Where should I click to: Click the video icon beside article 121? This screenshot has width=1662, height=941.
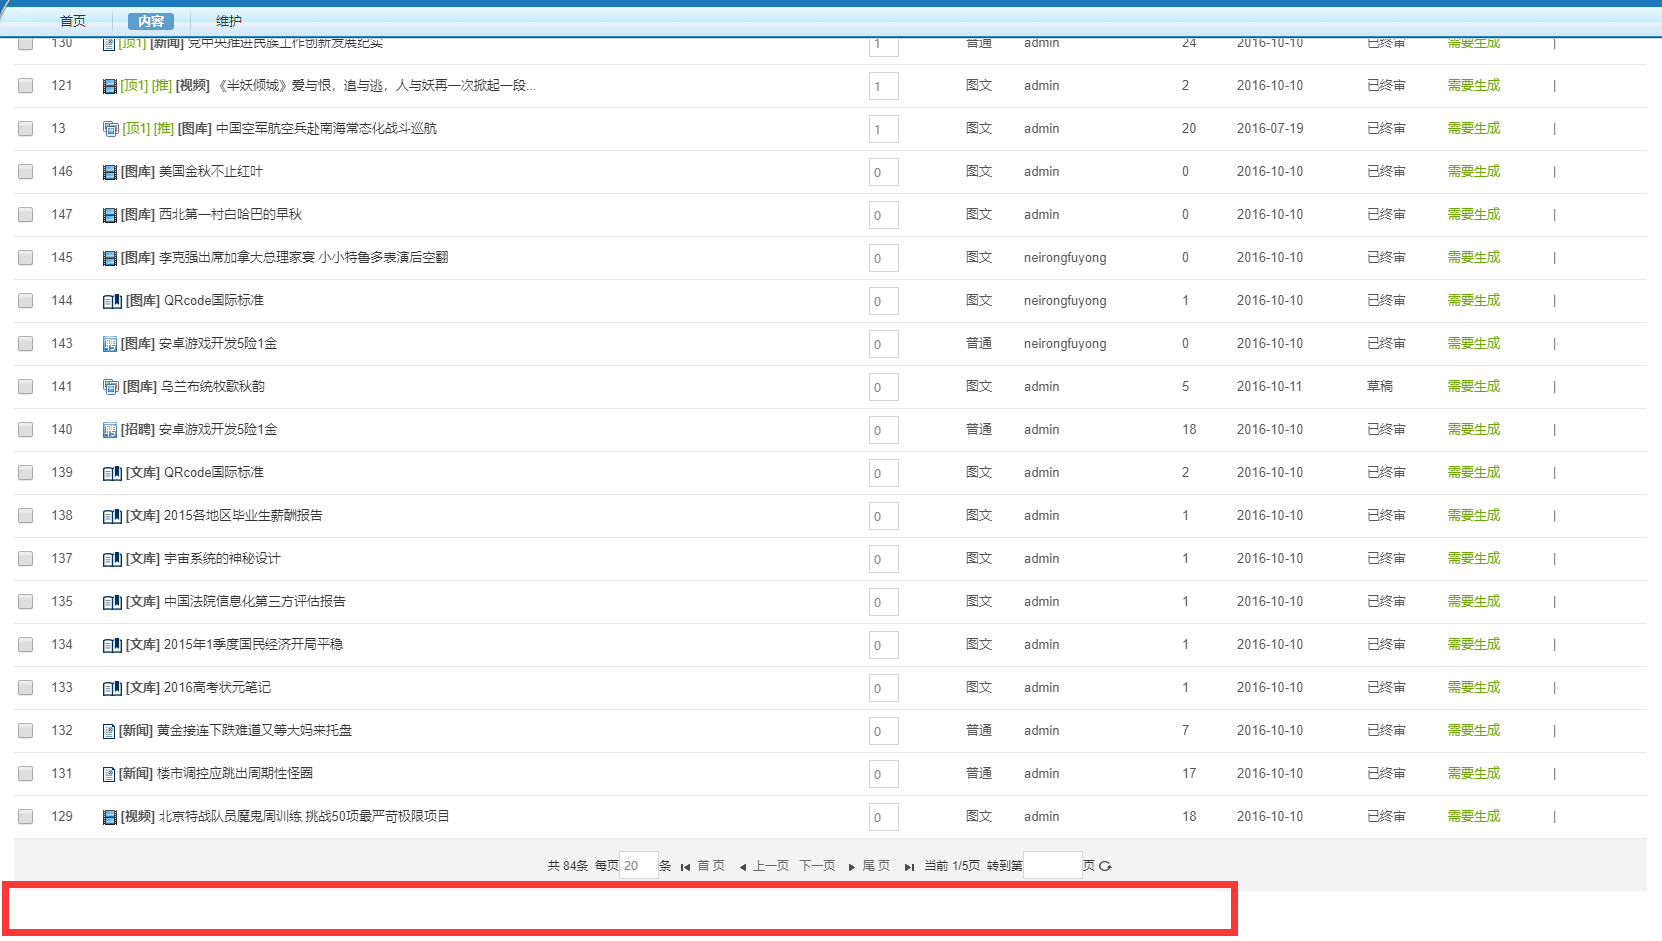coord(110,86)
